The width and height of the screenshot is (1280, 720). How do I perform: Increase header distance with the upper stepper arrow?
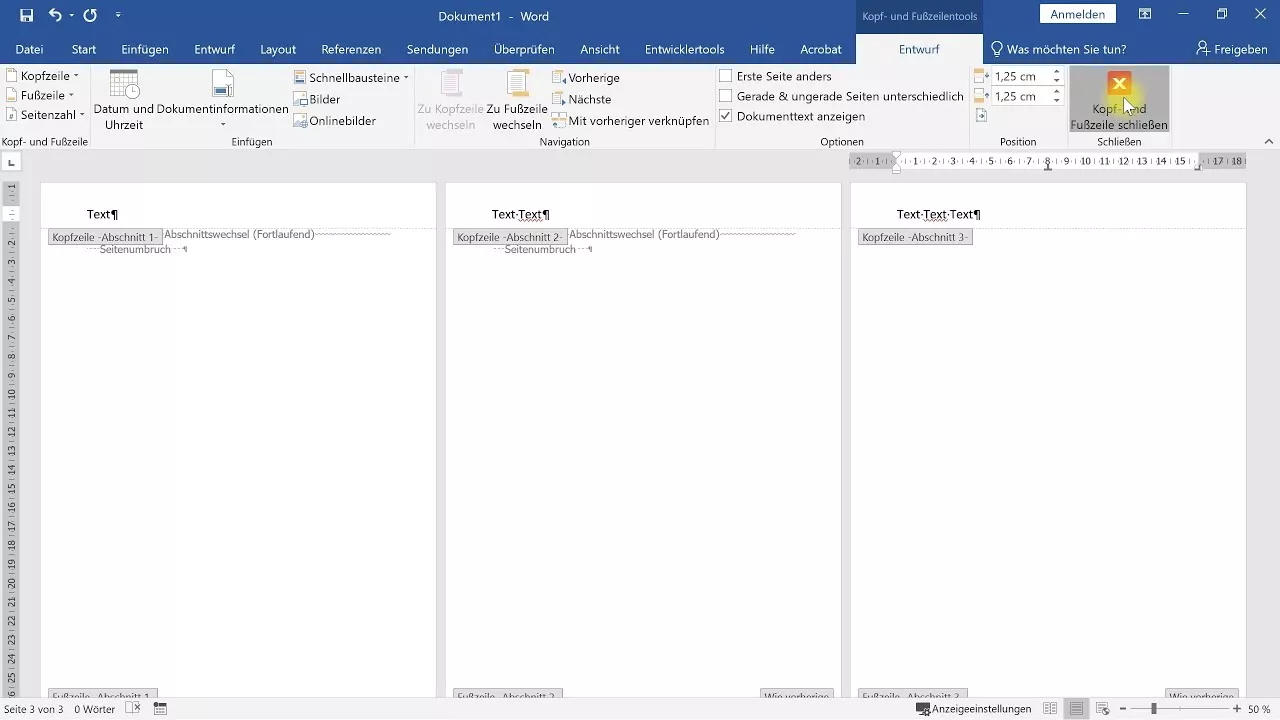[x=1056, y=70]
